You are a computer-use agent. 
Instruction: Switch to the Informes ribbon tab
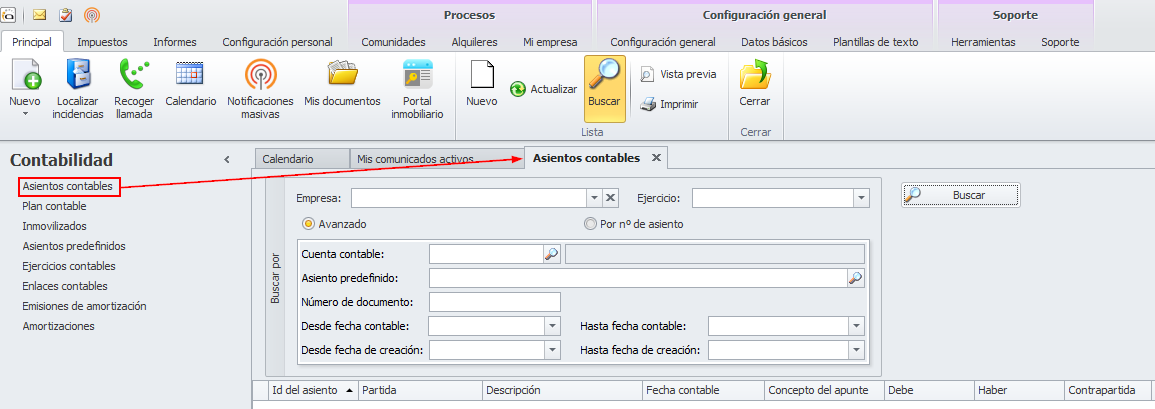click(x=175, y=42)
